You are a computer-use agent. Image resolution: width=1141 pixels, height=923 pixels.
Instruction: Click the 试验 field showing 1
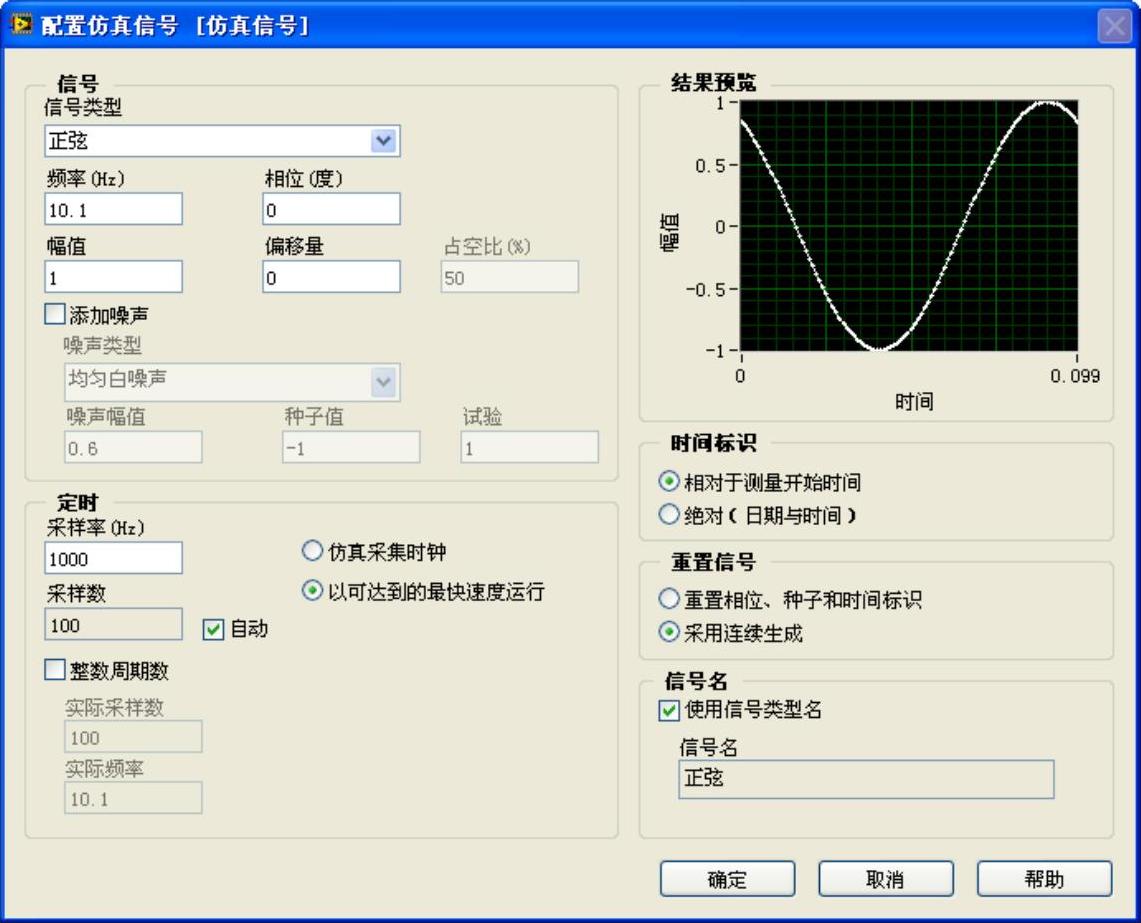coord(530,448)
